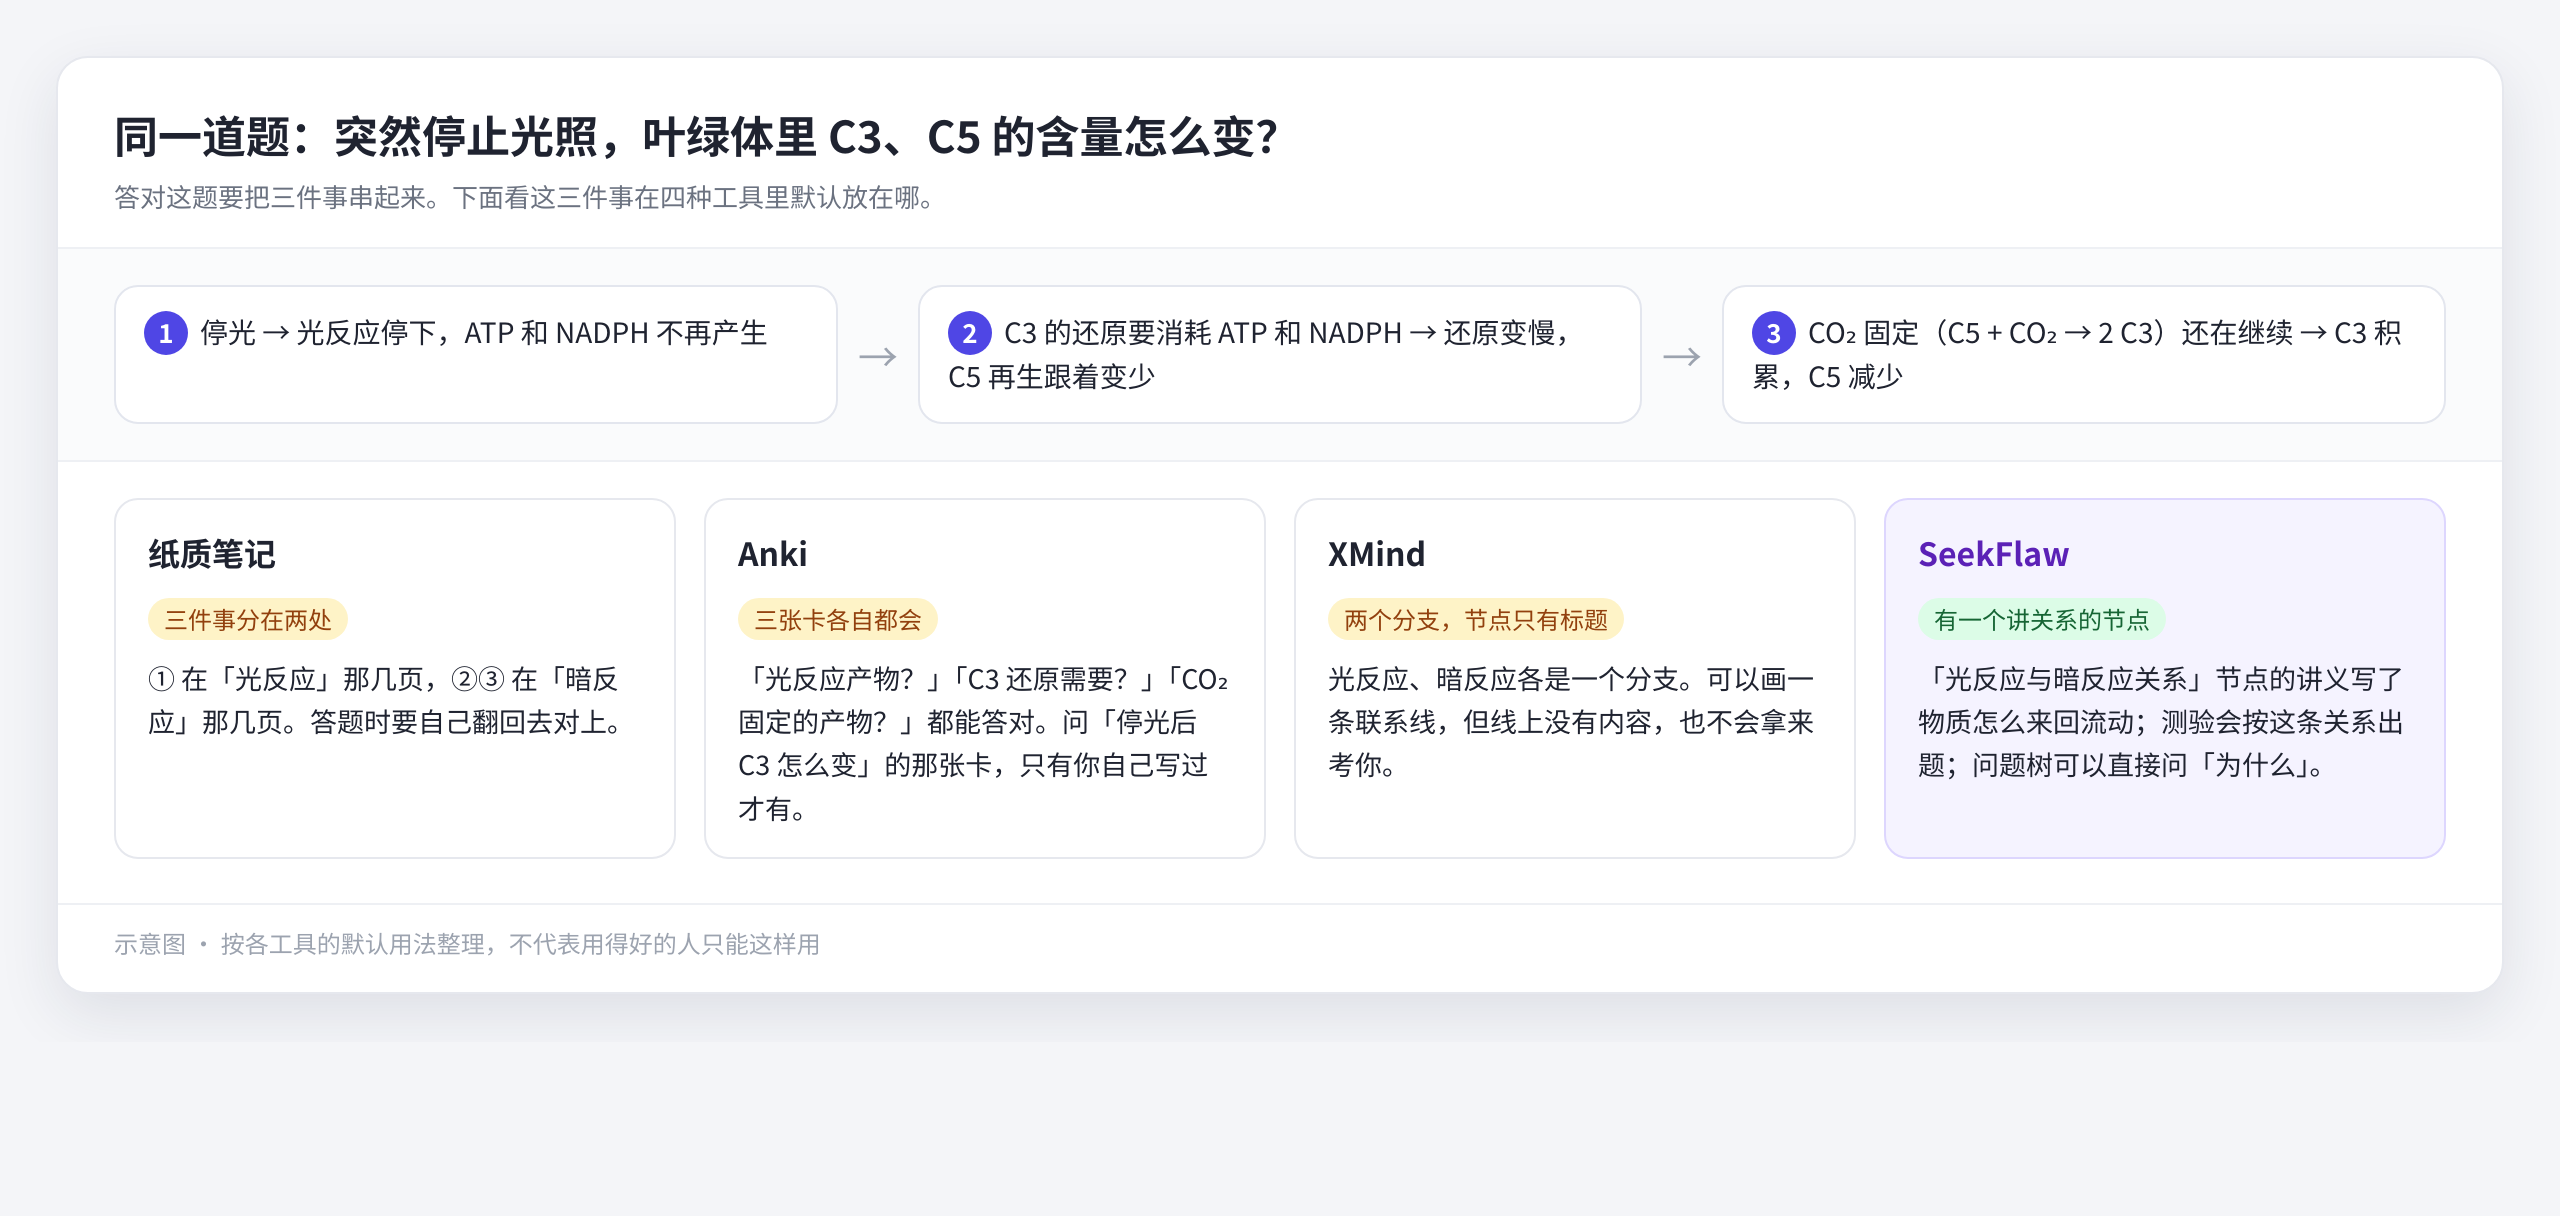The width and height of the screenshot is (2560, 1216).
Task: Click the footer note 示意图 按各工具的默认用法整理
Action: pyautogui.click(x=467, y=944)
